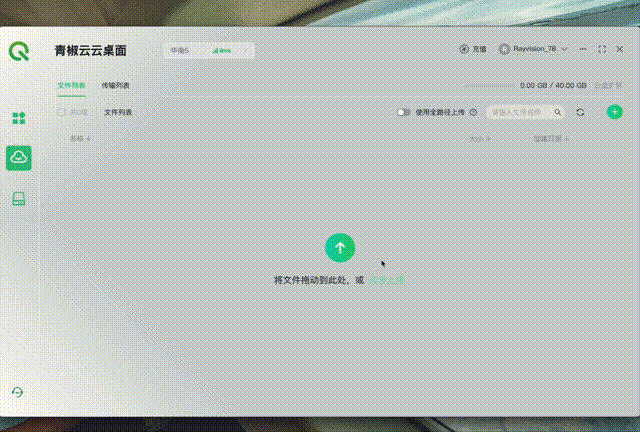Switch to the 文件列表 tab
Image resolution: width=640 pixels, height=432 pixels.
point(71,85)
